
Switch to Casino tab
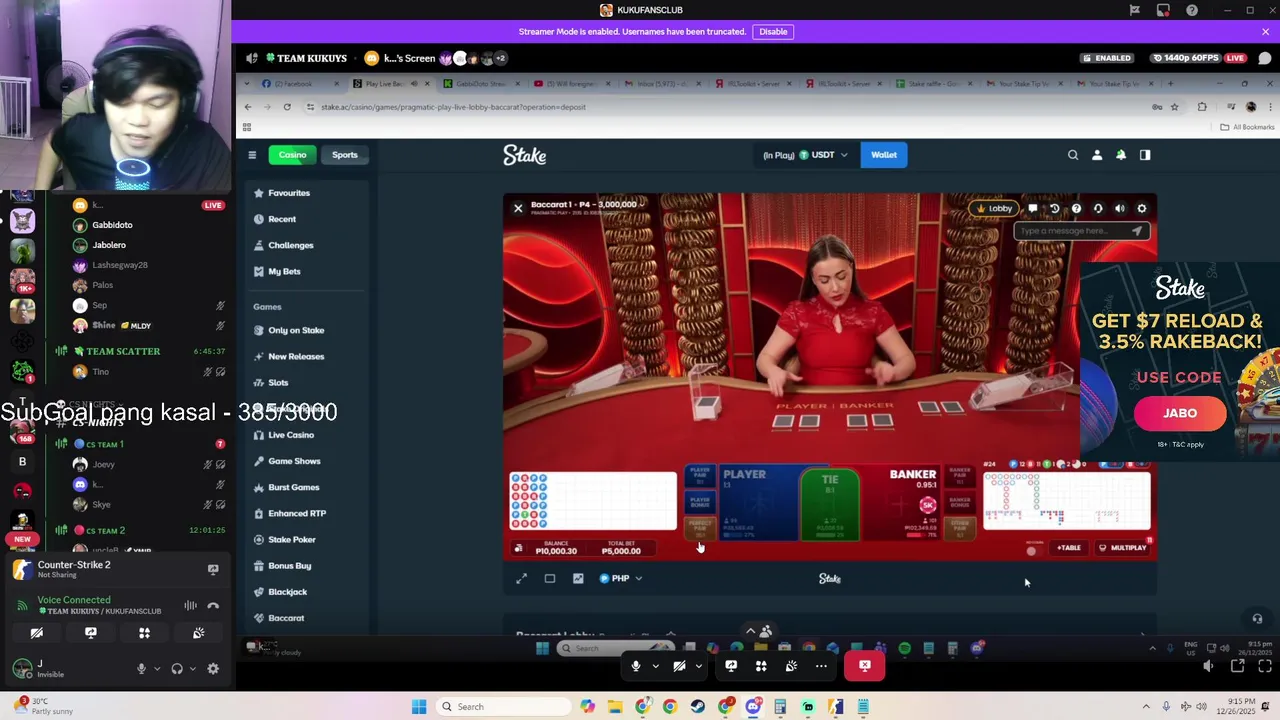tap(292, 155)
